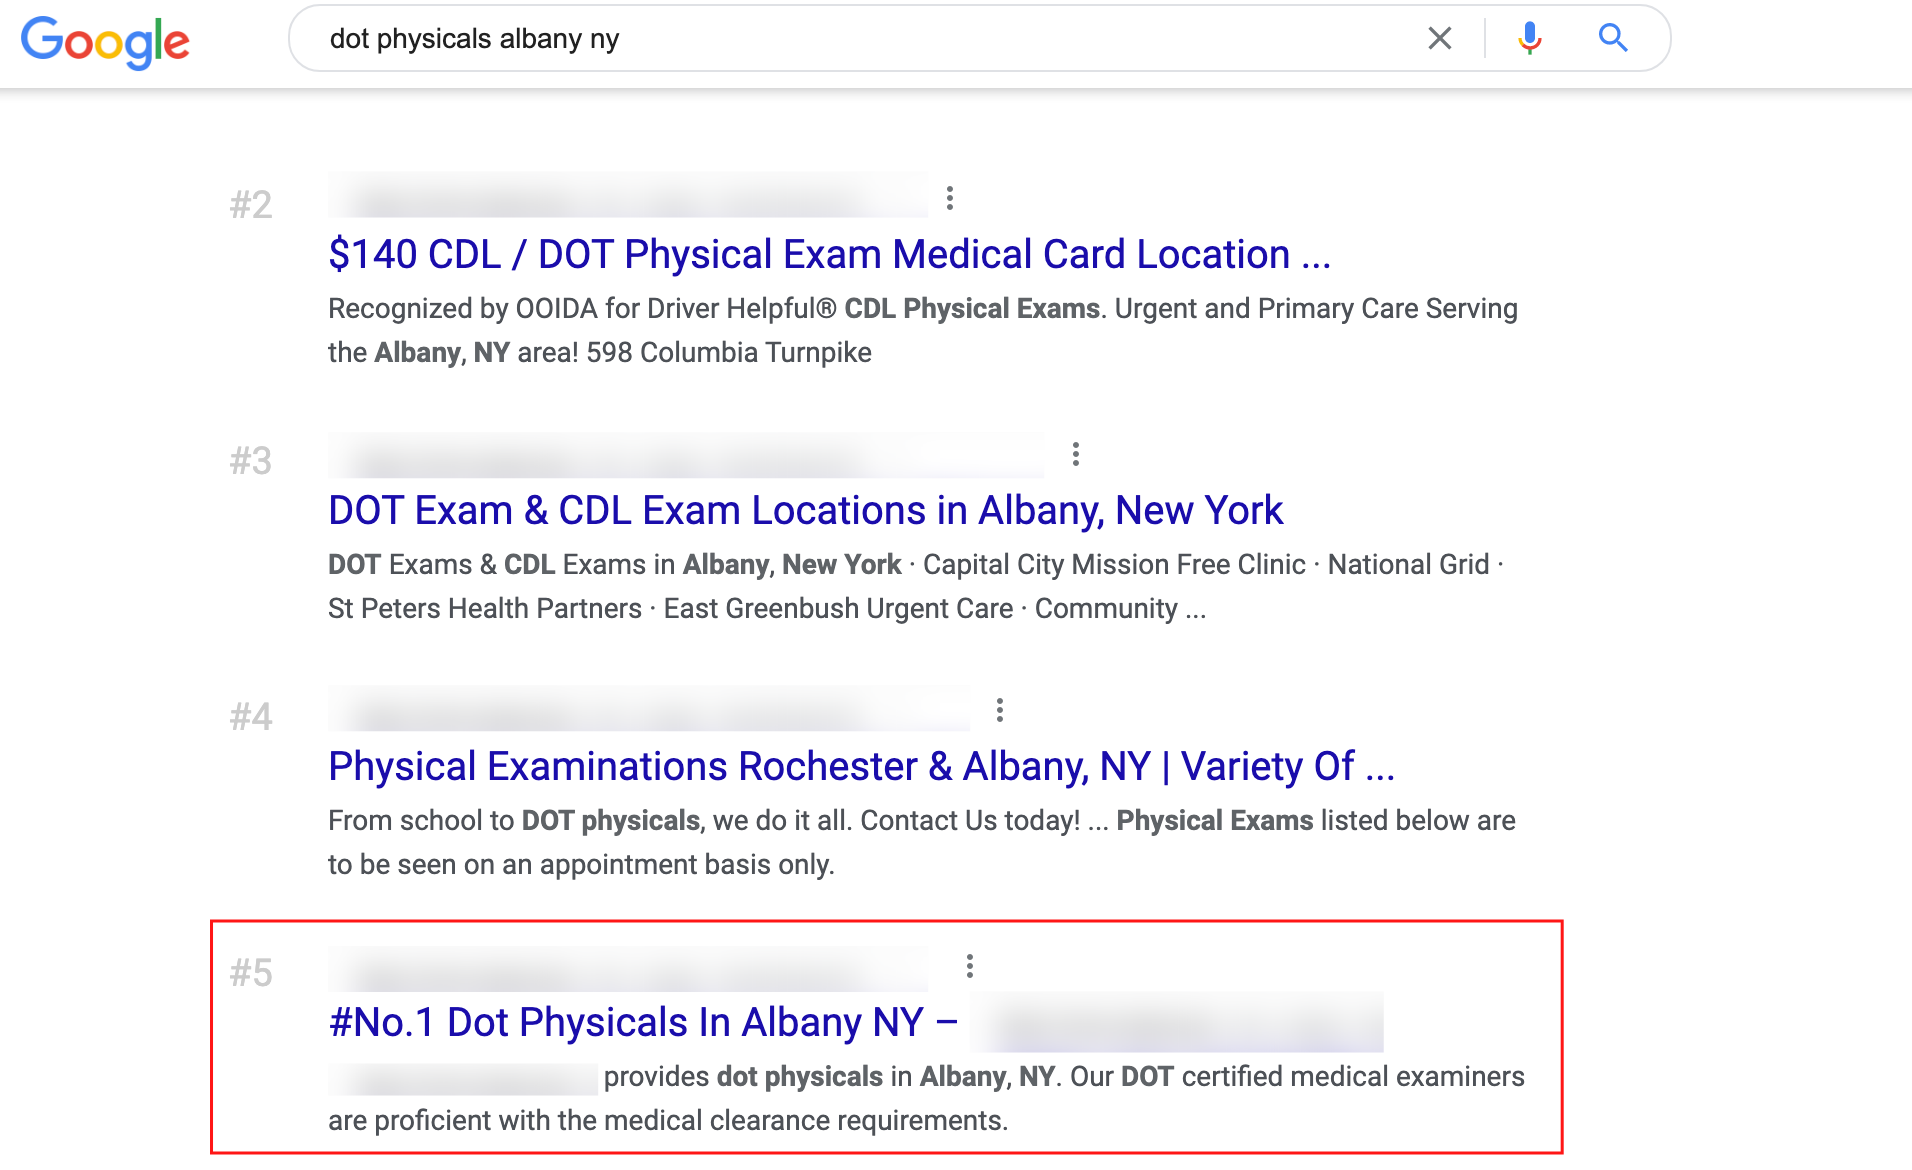Open DOT Exam & CDL Exam Locations result

pos(804,510)
